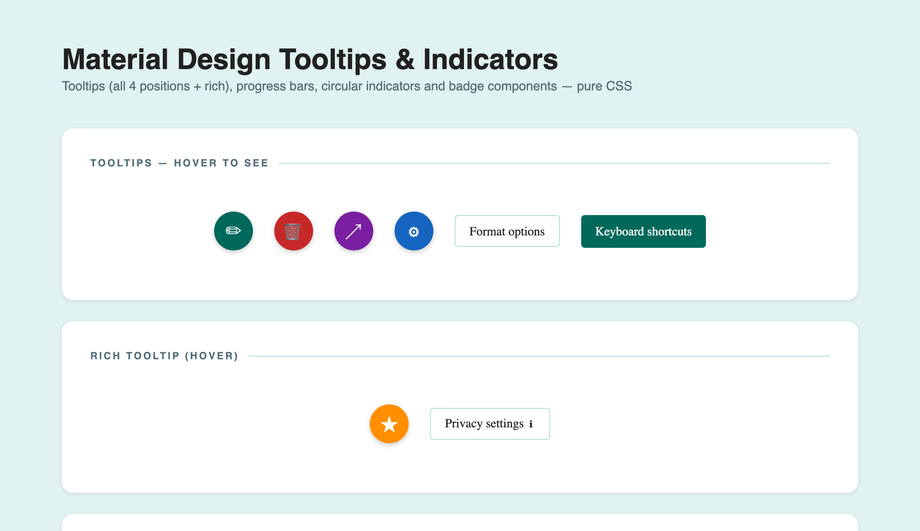Click the info icon in Privacy settings
The width and height of the screenshot is (920, 531).
coord(531,424)
